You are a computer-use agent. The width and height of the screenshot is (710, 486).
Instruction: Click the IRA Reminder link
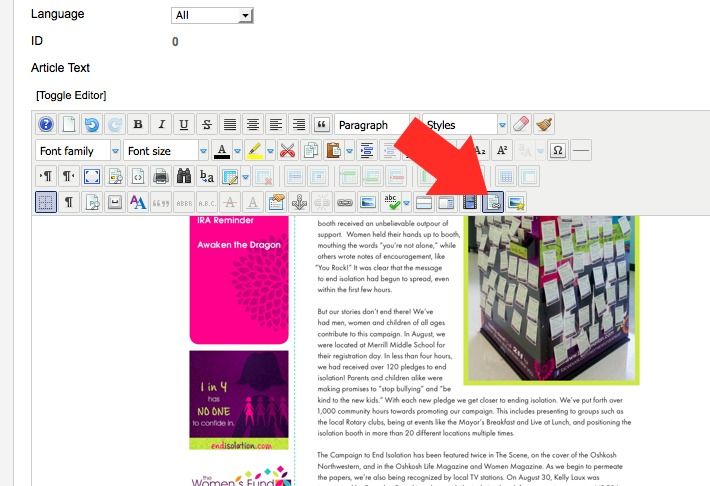pos(225,220)
